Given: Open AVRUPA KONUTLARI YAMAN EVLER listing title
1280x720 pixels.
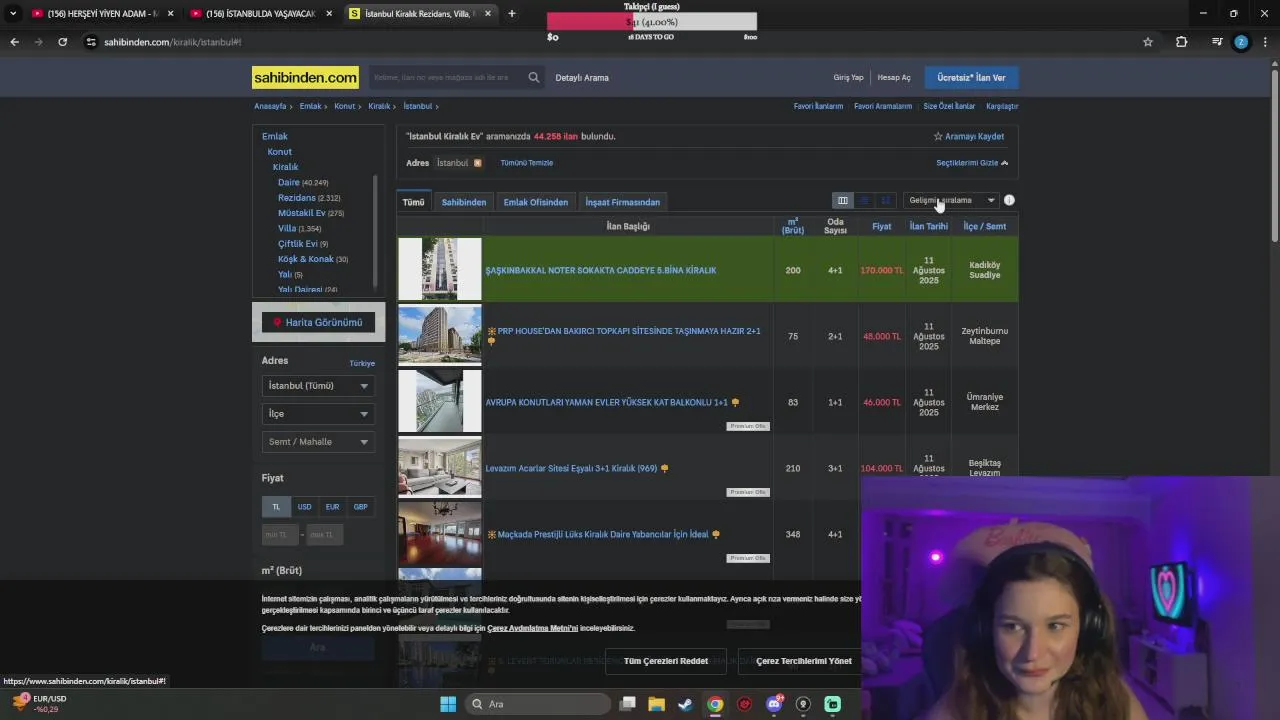Looking at the screenshot, I should pos(606,402).
